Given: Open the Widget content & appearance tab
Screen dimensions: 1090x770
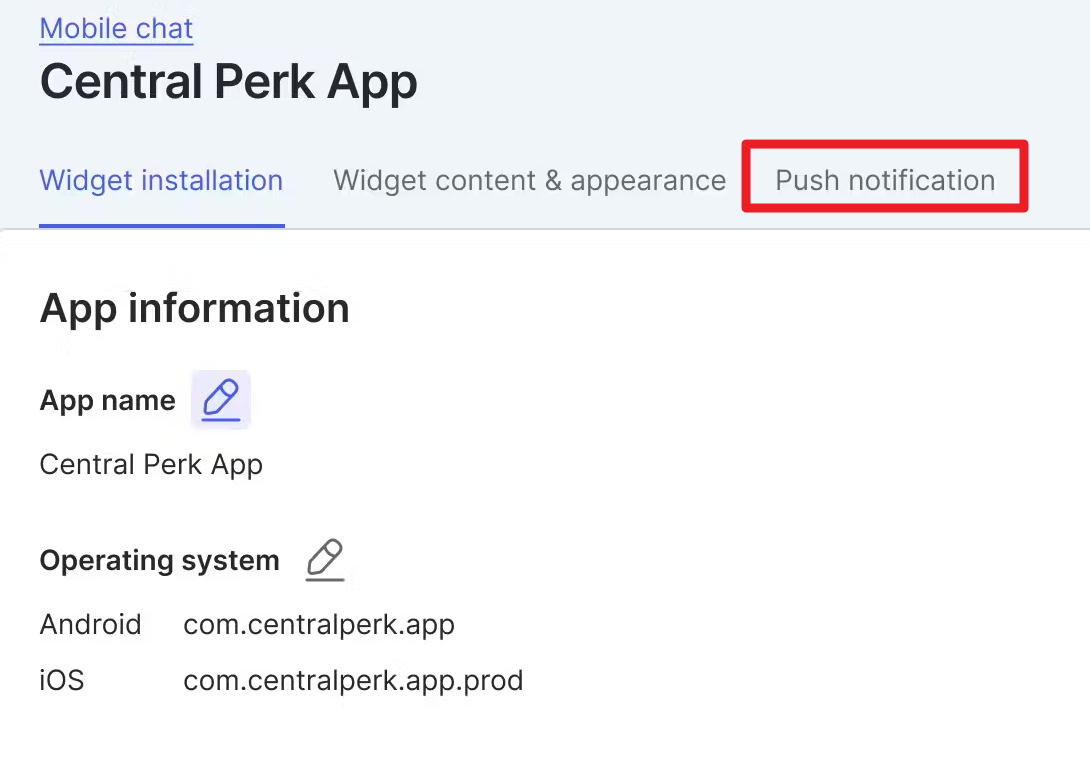Looking at the screenshot, I should [x=529, y=181].
